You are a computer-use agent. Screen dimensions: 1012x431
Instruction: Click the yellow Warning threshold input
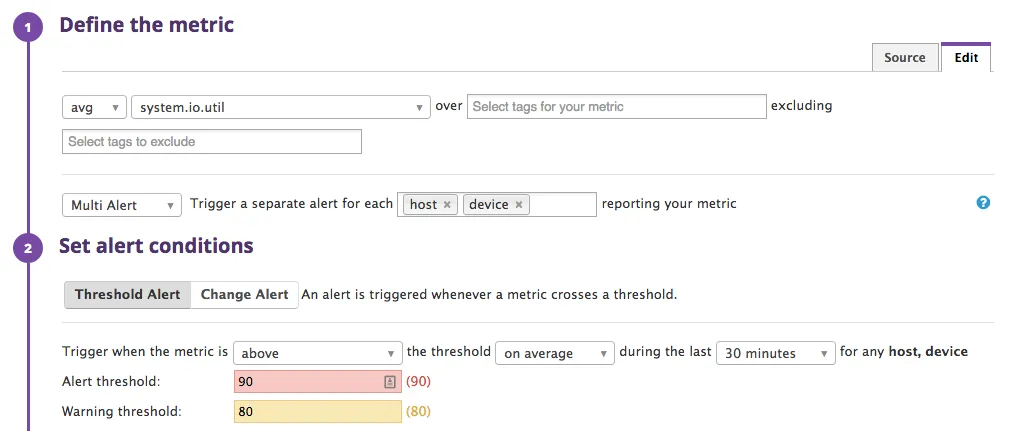coord(317,411)
